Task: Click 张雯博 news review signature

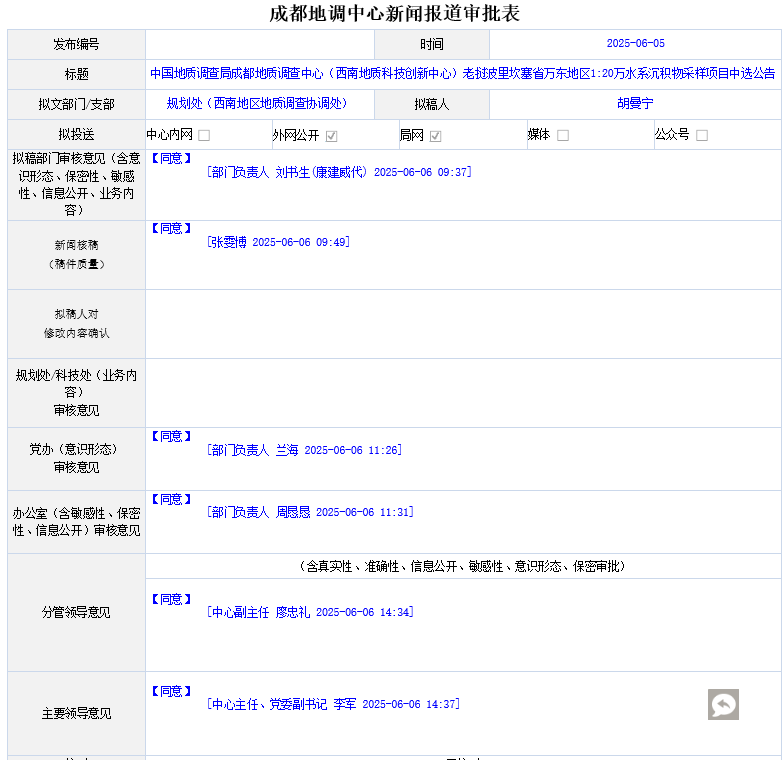Action: 279,242
